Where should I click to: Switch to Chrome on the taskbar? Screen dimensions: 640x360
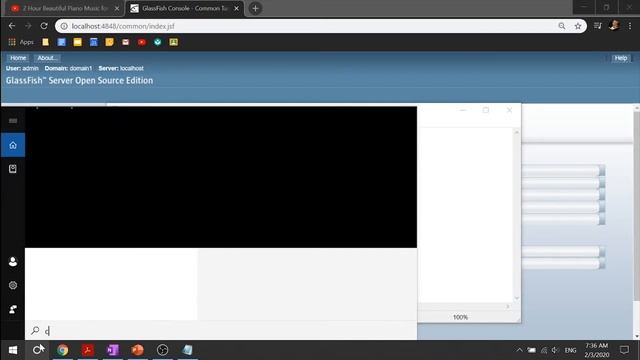click(x=62, y=350)
